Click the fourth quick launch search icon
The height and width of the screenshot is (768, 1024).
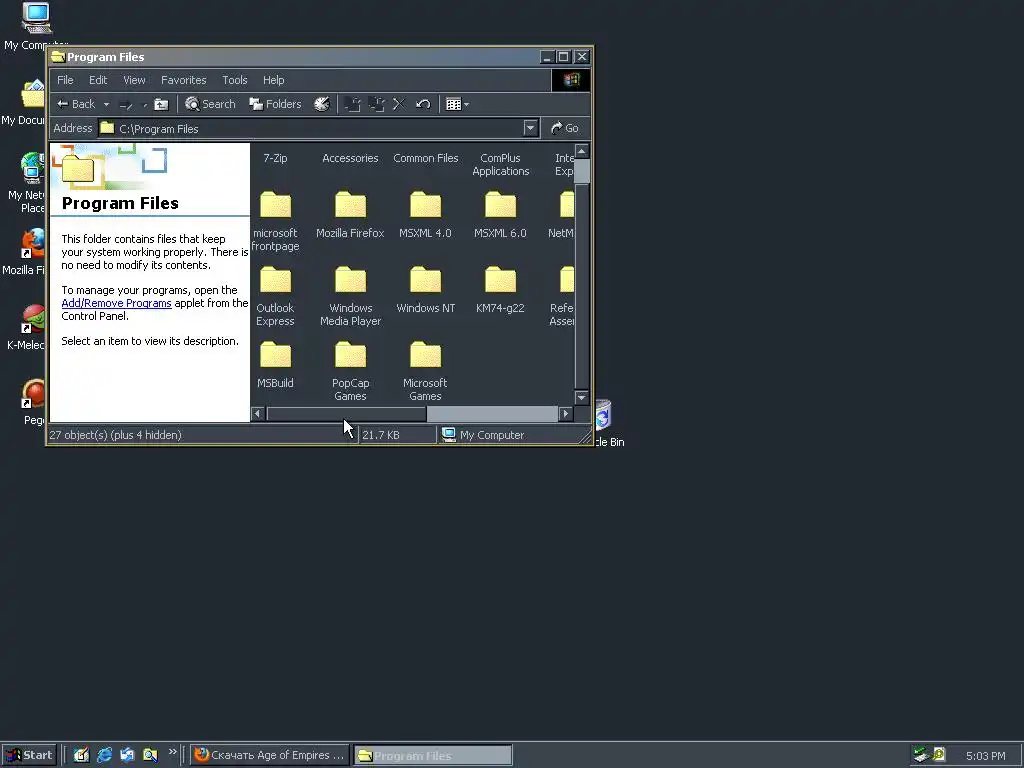coord(150,755)
